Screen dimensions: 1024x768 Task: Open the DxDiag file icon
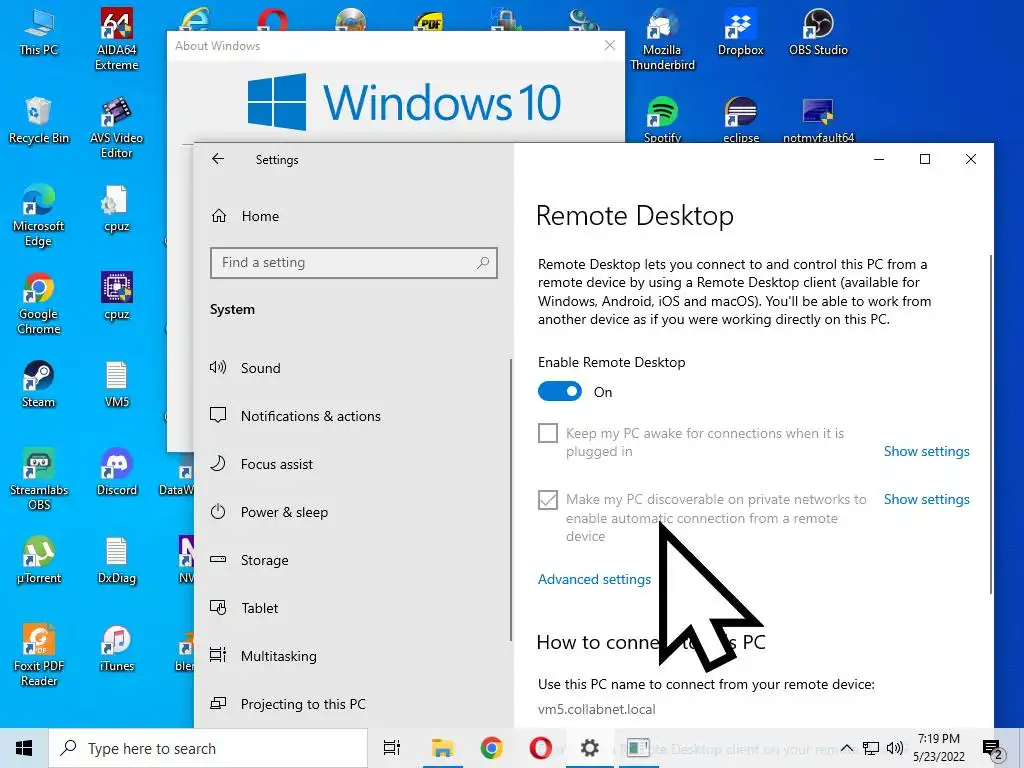(117, 561)
